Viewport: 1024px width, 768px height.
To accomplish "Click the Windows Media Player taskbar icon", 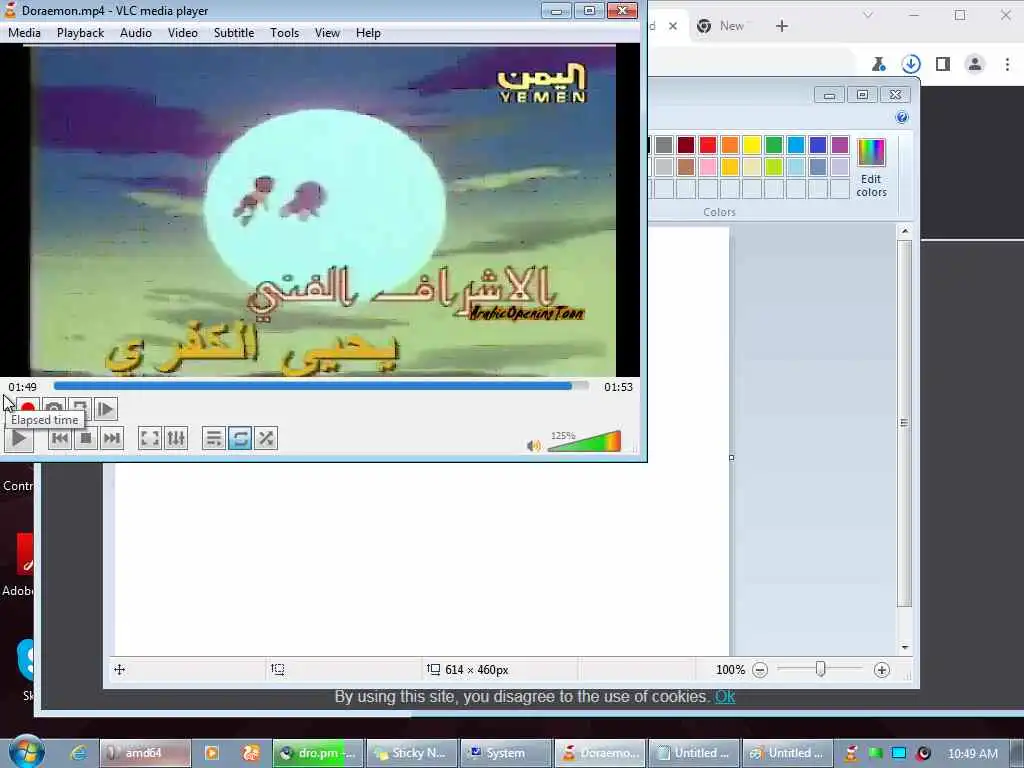I will pyautogui.click(x=212, y=753).
